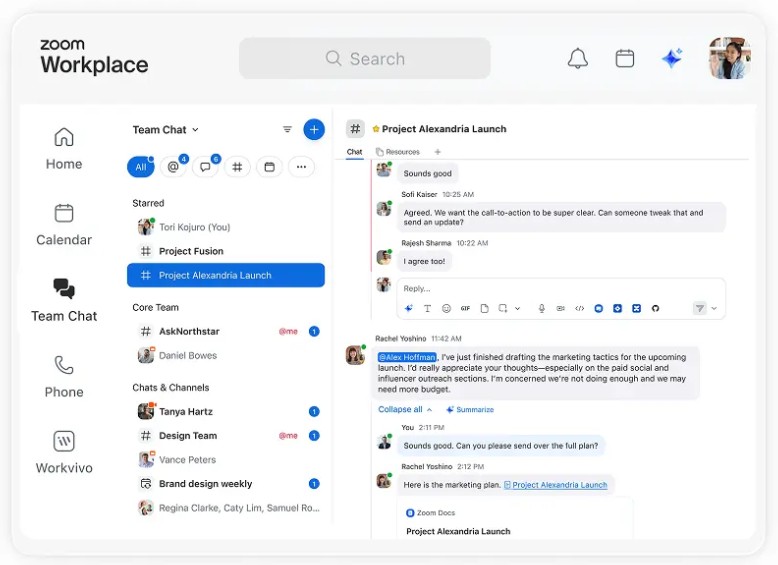Open the calendar icon in the top bar
The width and height of the screenshot is (778, 565).
(625, 59)
